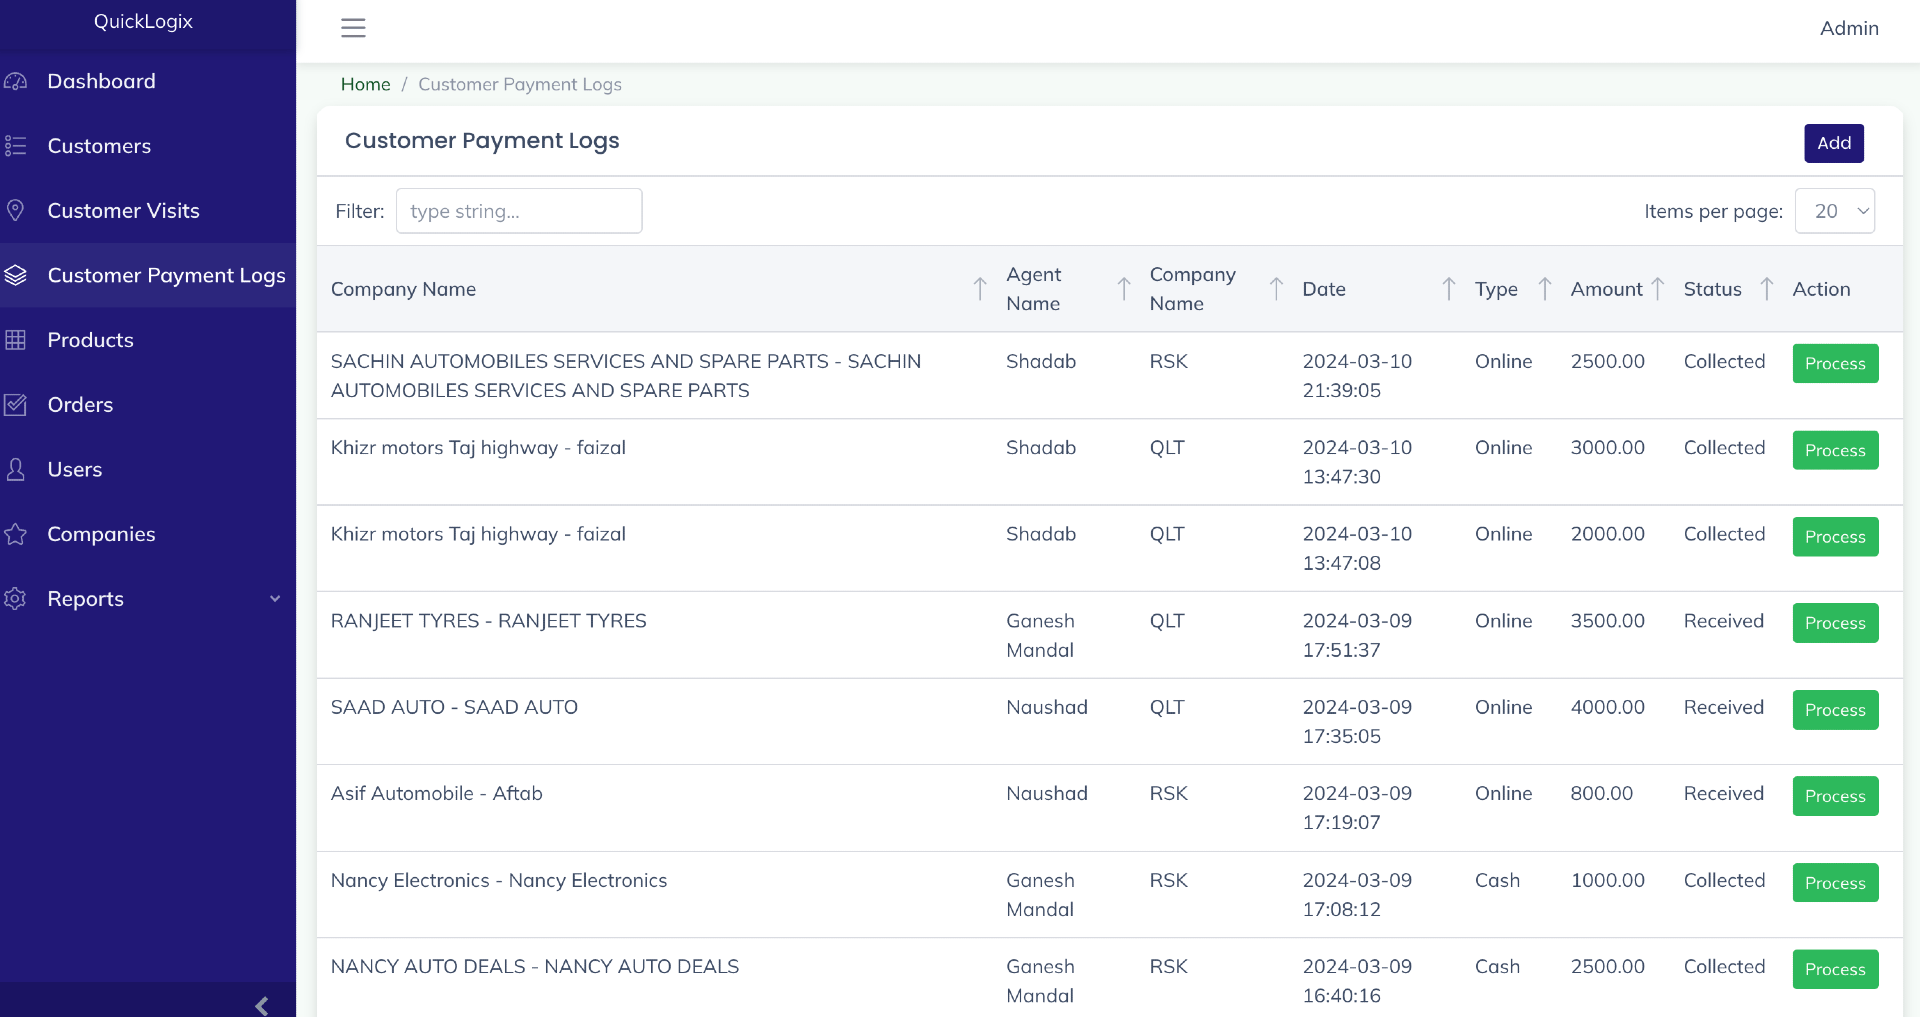Focus the Filter text input field

(518, 211)
